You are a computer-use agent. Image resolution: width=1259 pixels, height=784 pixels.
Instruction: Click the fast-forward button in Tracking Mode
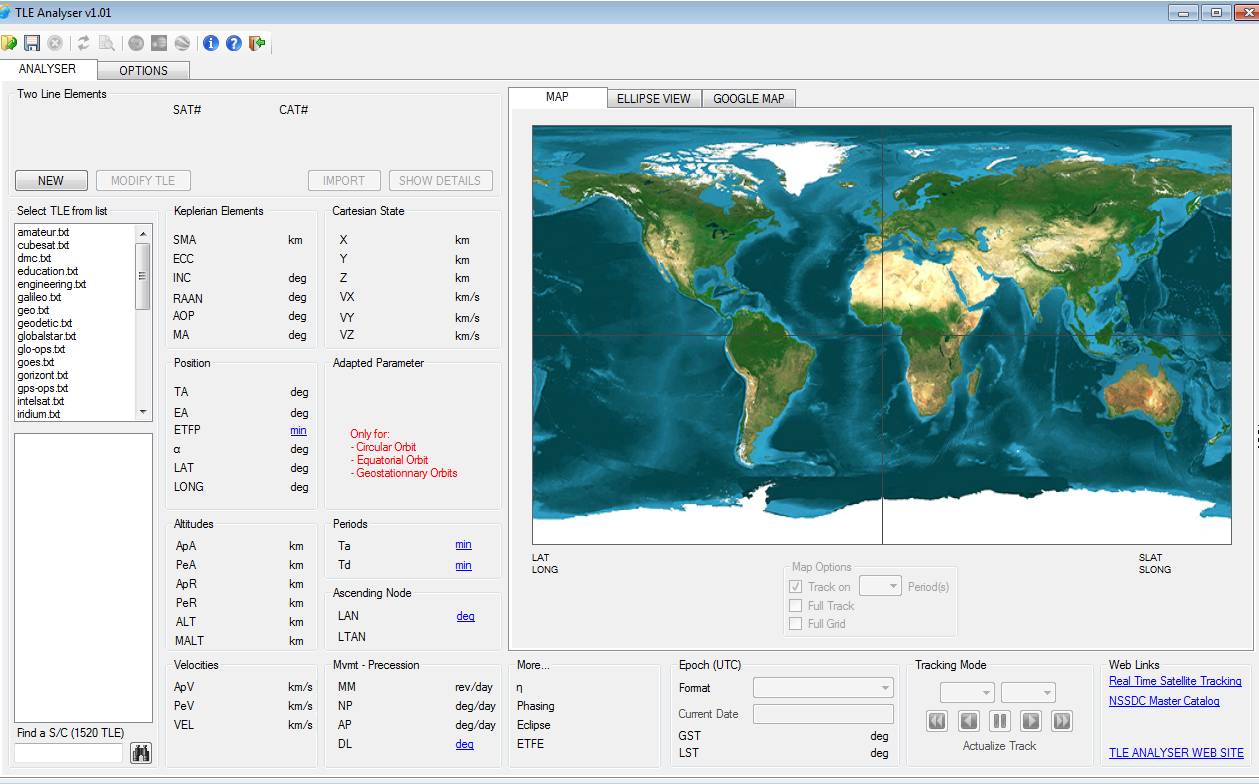click(x=1062, y=721)
